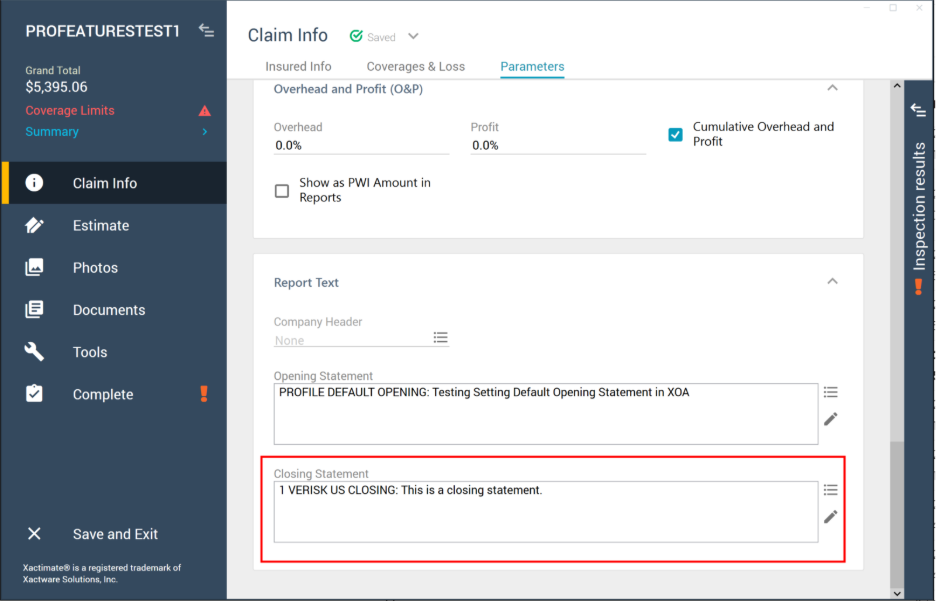Click the pencil edit icon for Closing Statement

[x=830, y=517]
